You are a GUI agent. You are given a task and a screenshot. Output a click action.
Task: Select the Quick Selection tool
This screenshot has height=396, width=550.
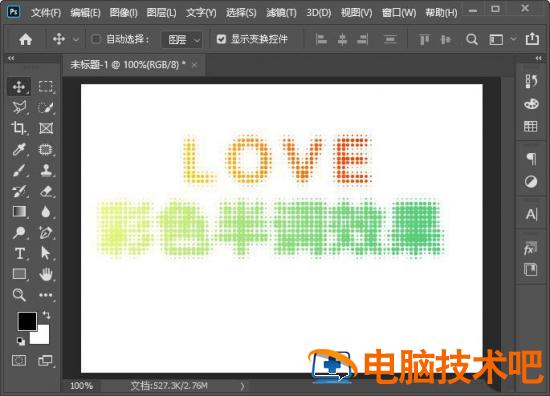[x=46, y=107]
